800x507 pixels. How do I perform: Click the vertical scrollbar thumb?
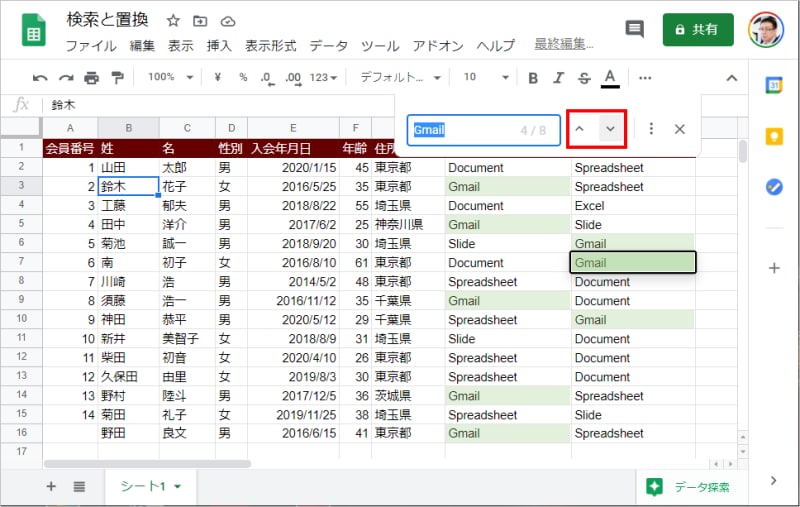pos(742,151)
